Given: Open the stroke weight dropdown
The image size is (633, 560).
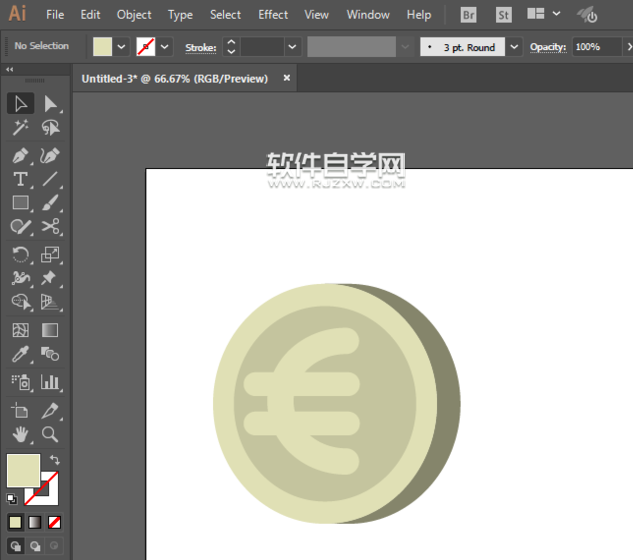Looking at the screenshot, I should 292,47.
